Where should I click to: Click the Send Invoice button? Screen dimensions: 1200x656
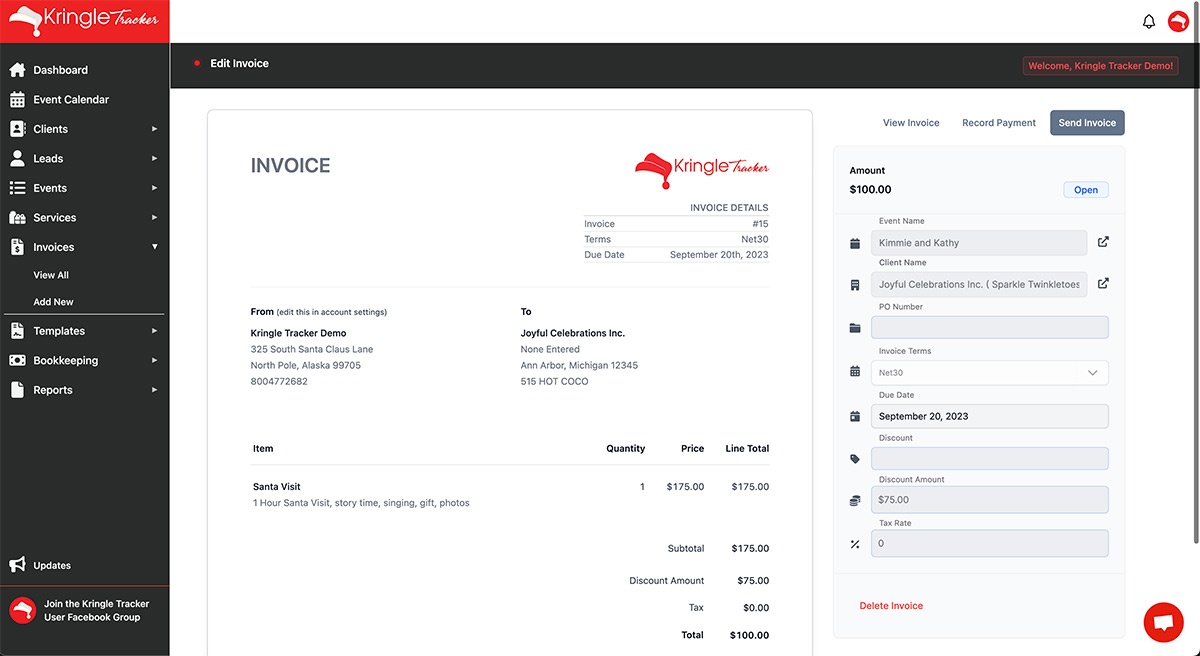(x=1087, y=123)
